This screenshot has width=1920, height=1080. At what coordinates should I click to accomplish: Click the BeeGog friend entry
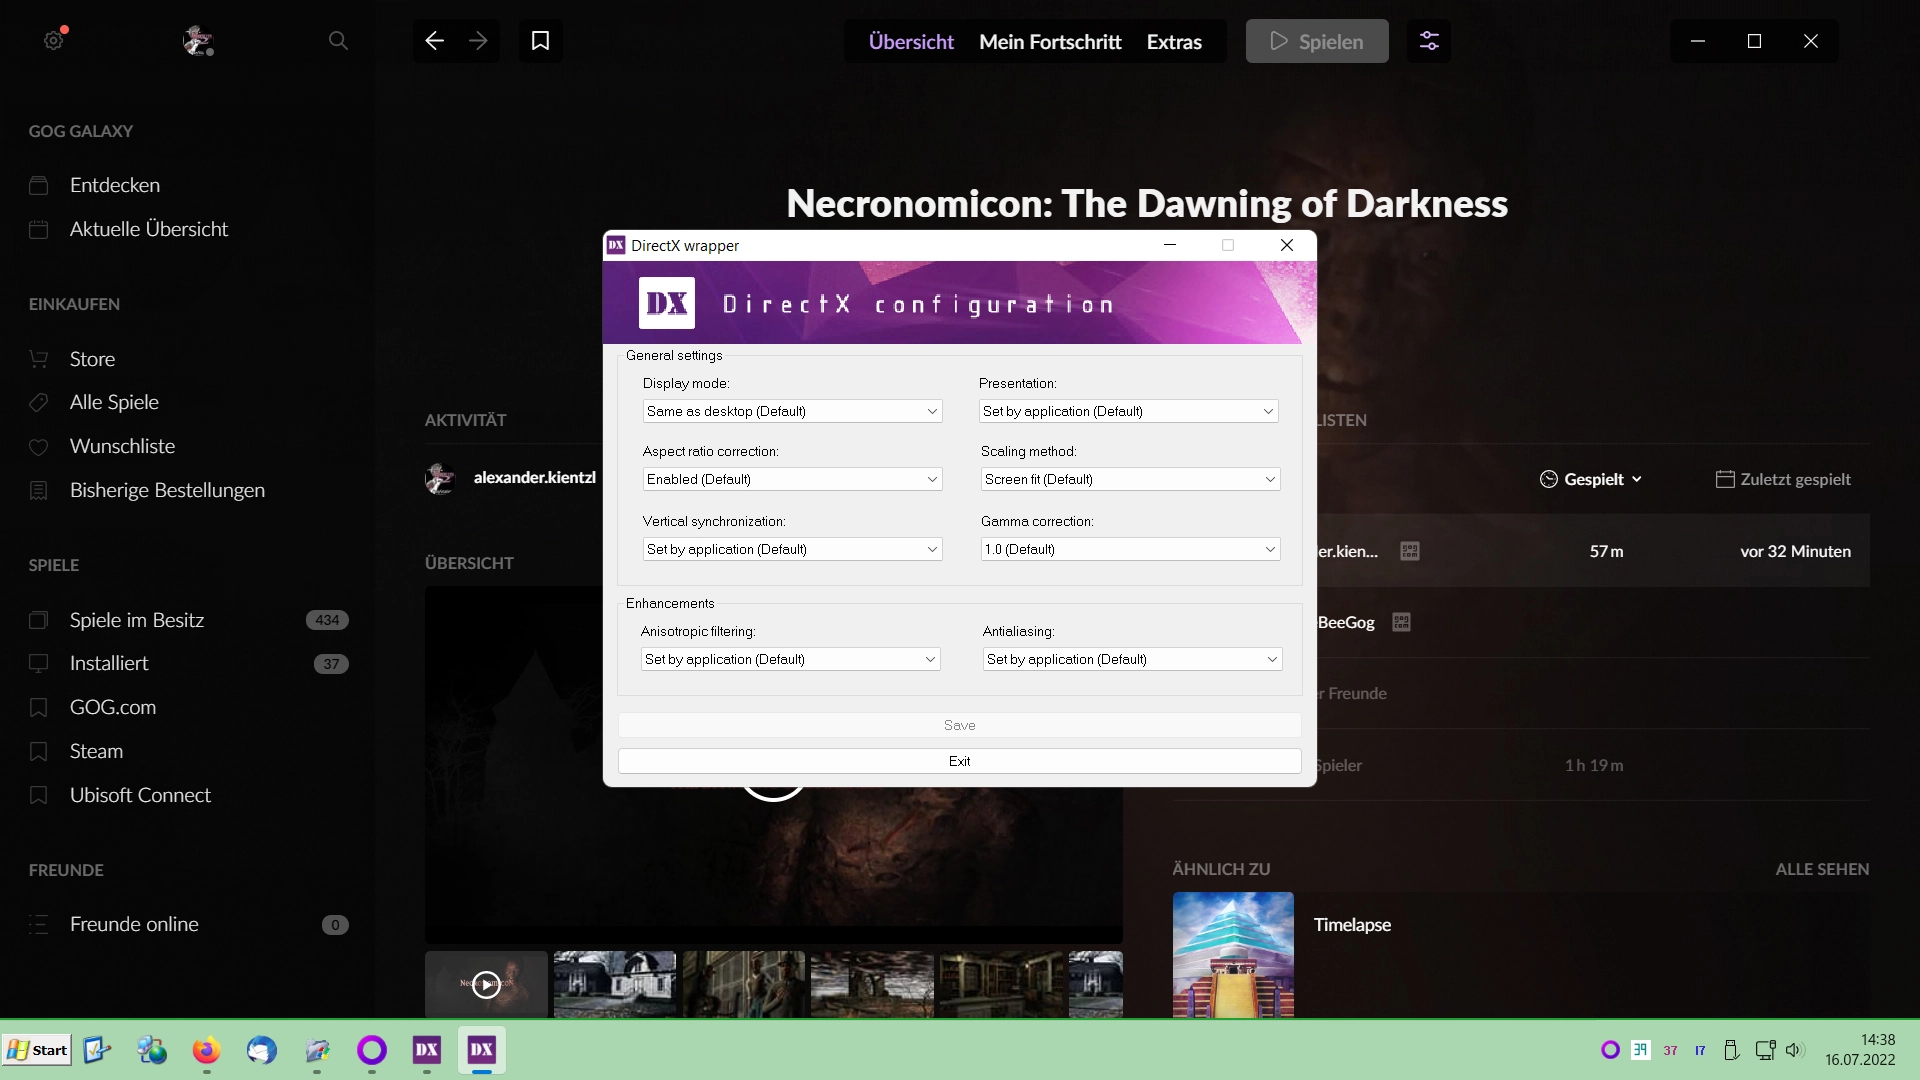point(1345,622)
